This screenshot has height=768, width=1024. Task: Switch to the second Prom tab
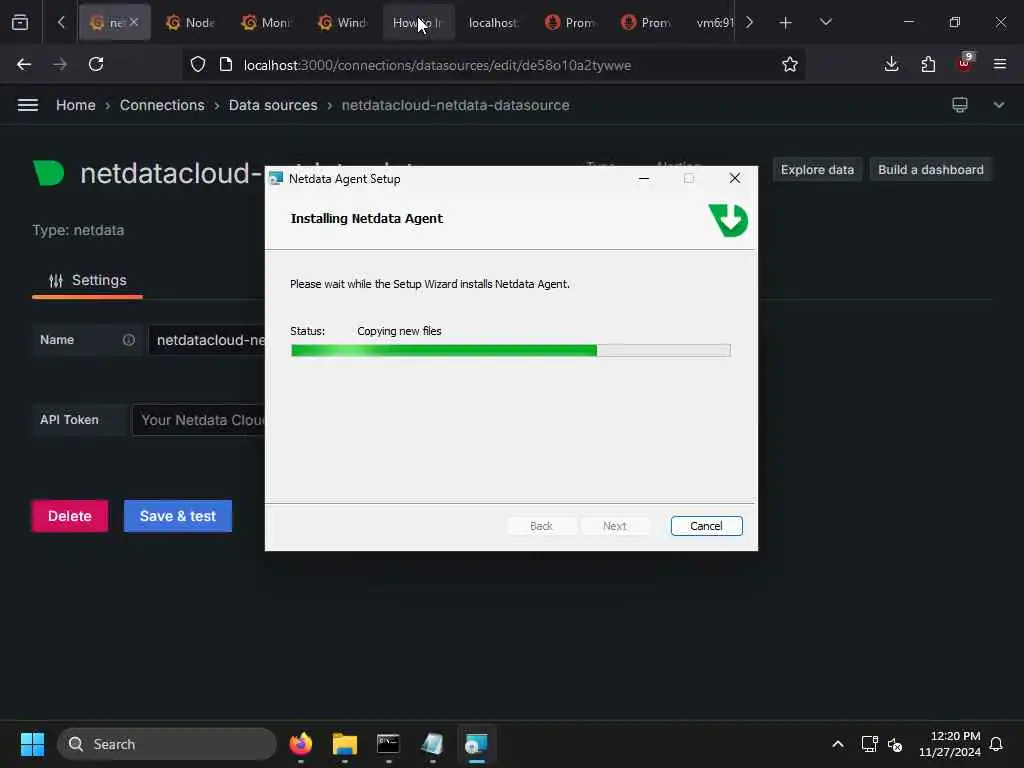click(646, 23)
